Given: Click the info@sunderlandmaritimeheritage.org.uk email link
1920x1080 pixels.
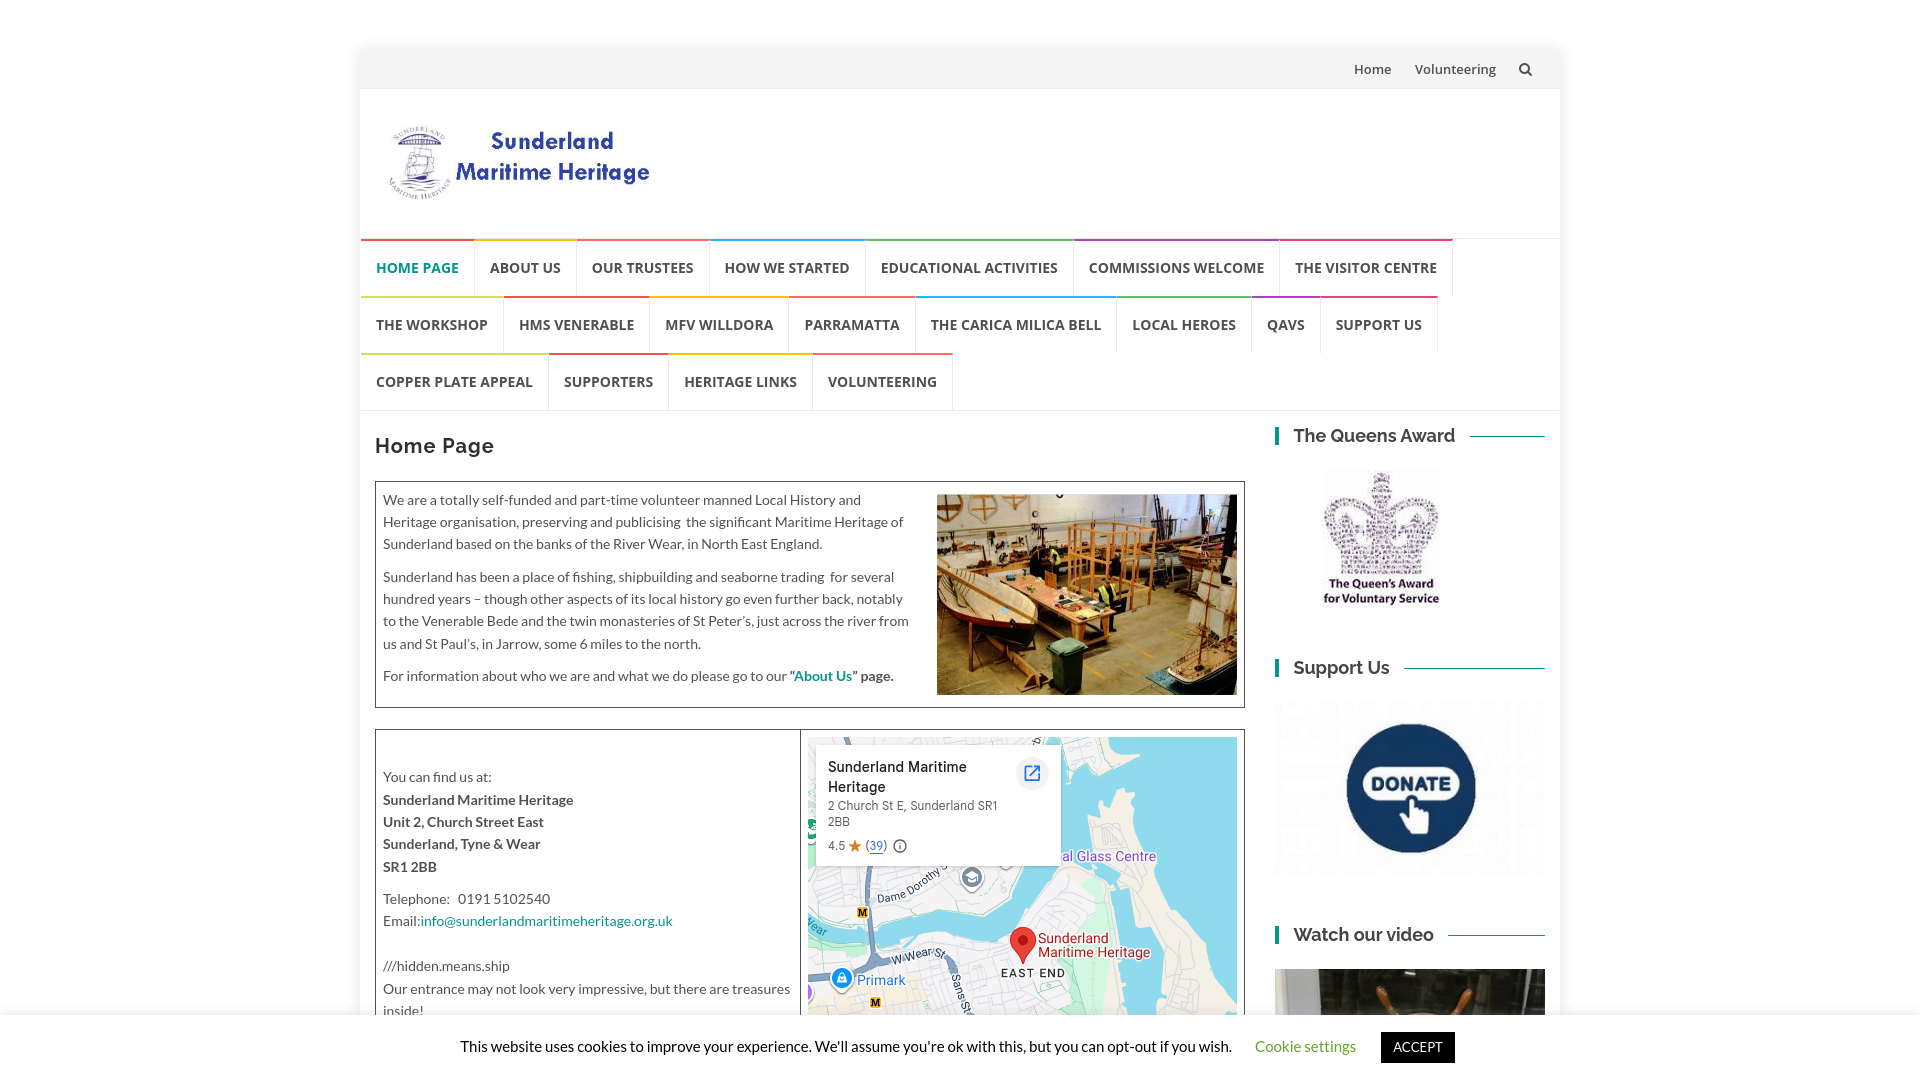Looking at the screenshot, I should tap(546, 921).
